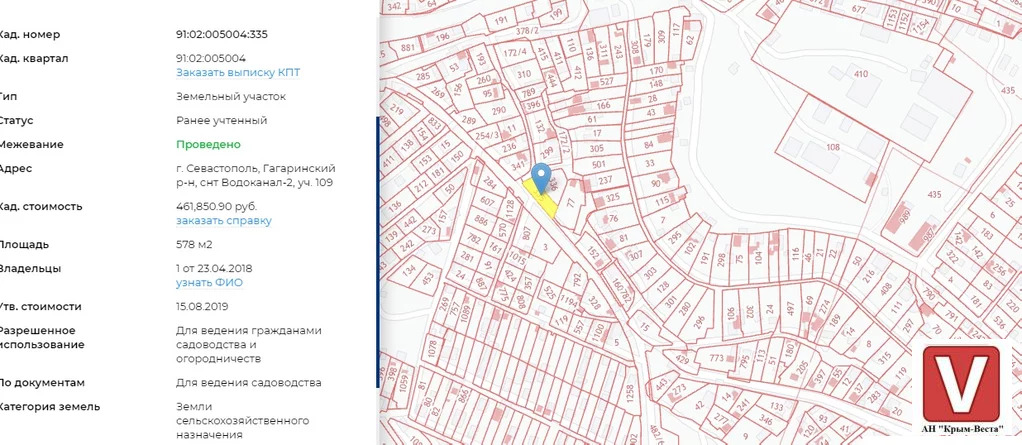Click the green Проведено survey status

coord(208,144)
